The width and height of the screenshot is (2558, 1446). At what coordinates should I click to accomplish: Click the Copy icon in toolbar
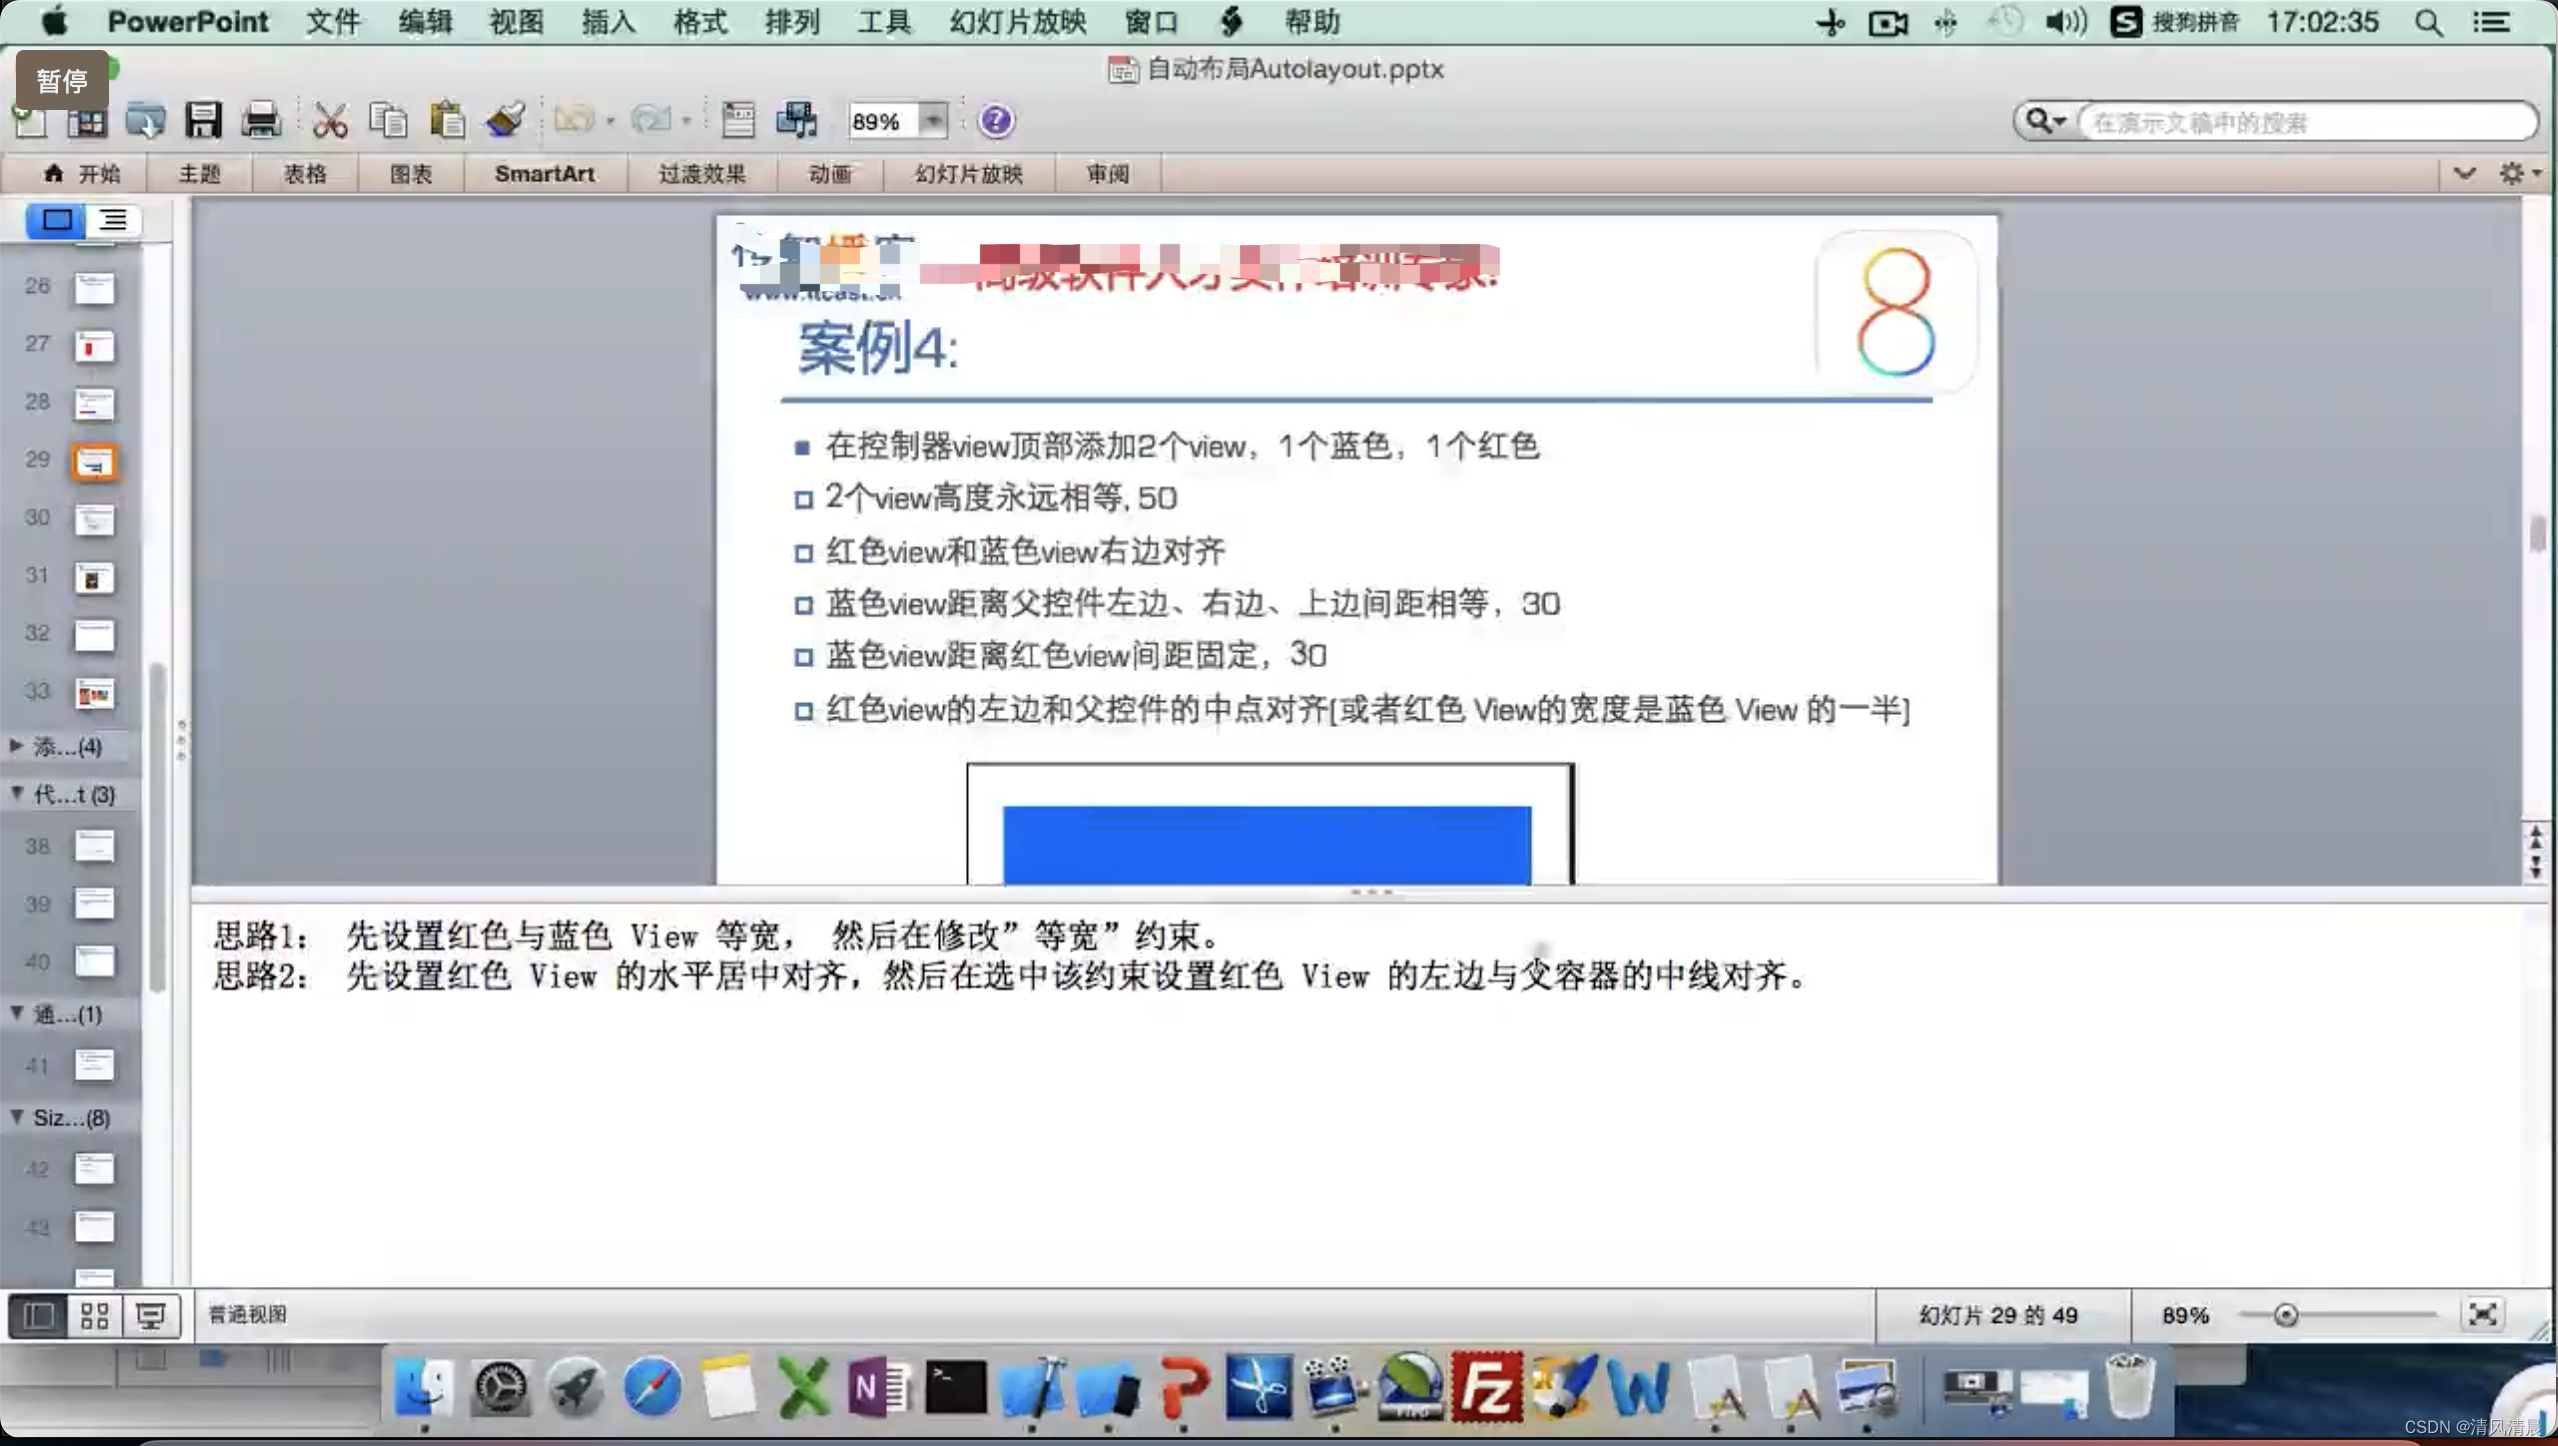pos(388,121)
